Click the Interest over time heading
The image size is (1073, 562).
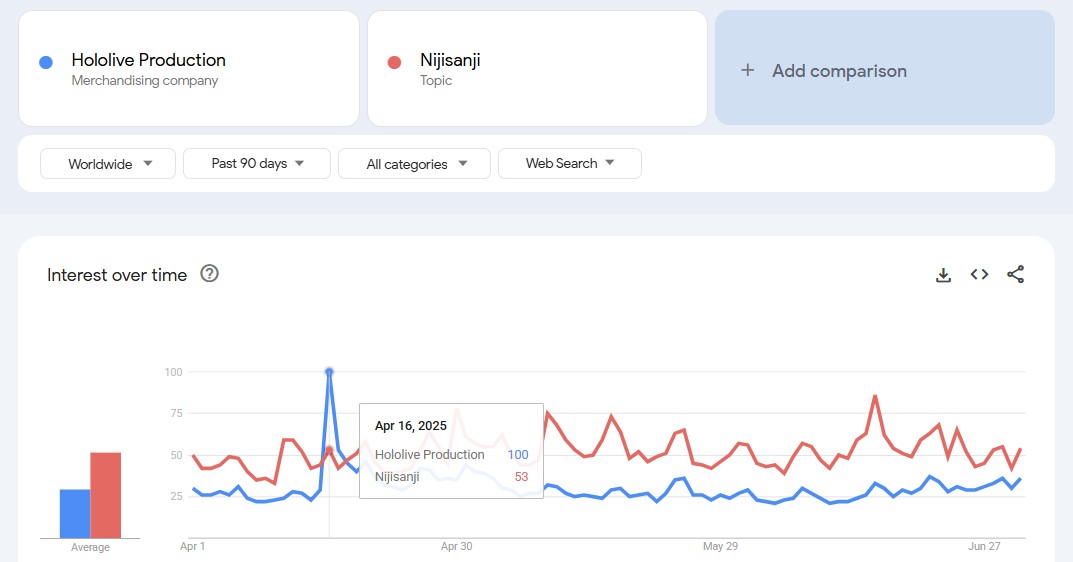117,275
